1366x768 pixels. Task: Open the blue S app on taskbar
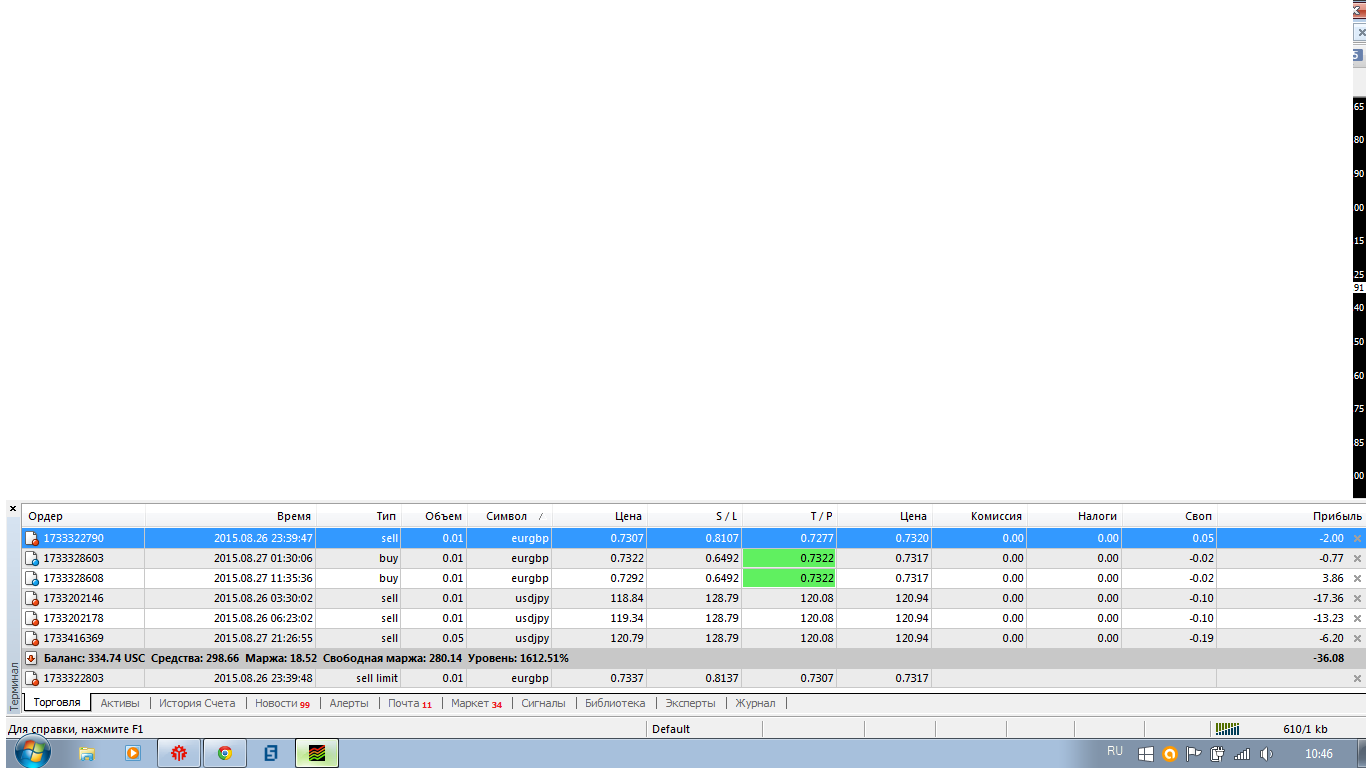click(x=271, y=753)
